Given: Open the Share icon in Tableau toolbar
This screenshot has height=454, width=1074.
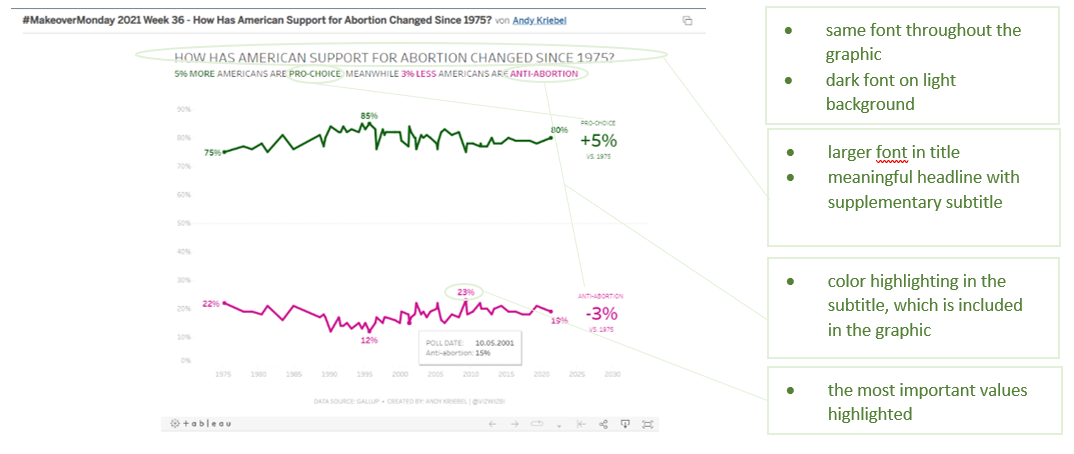Looking at the screenshot, I should click(604, 424).
